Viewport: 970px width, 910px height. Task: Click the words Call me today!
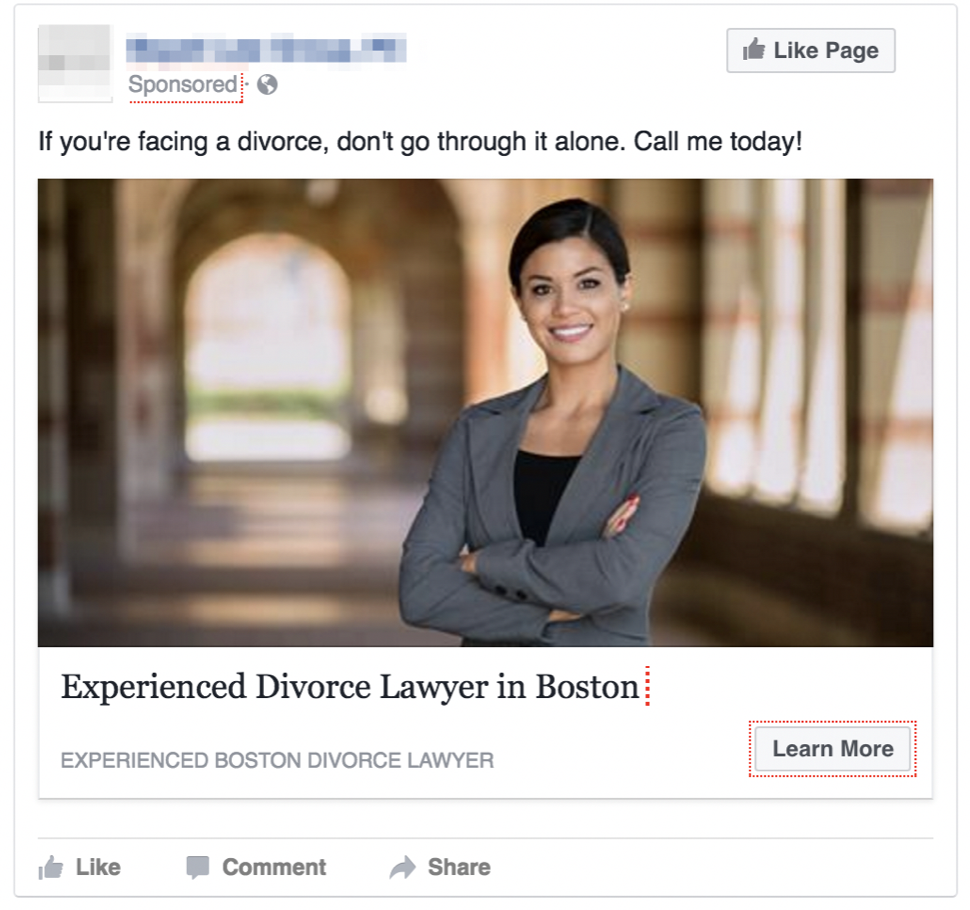[x=718, y=141]
